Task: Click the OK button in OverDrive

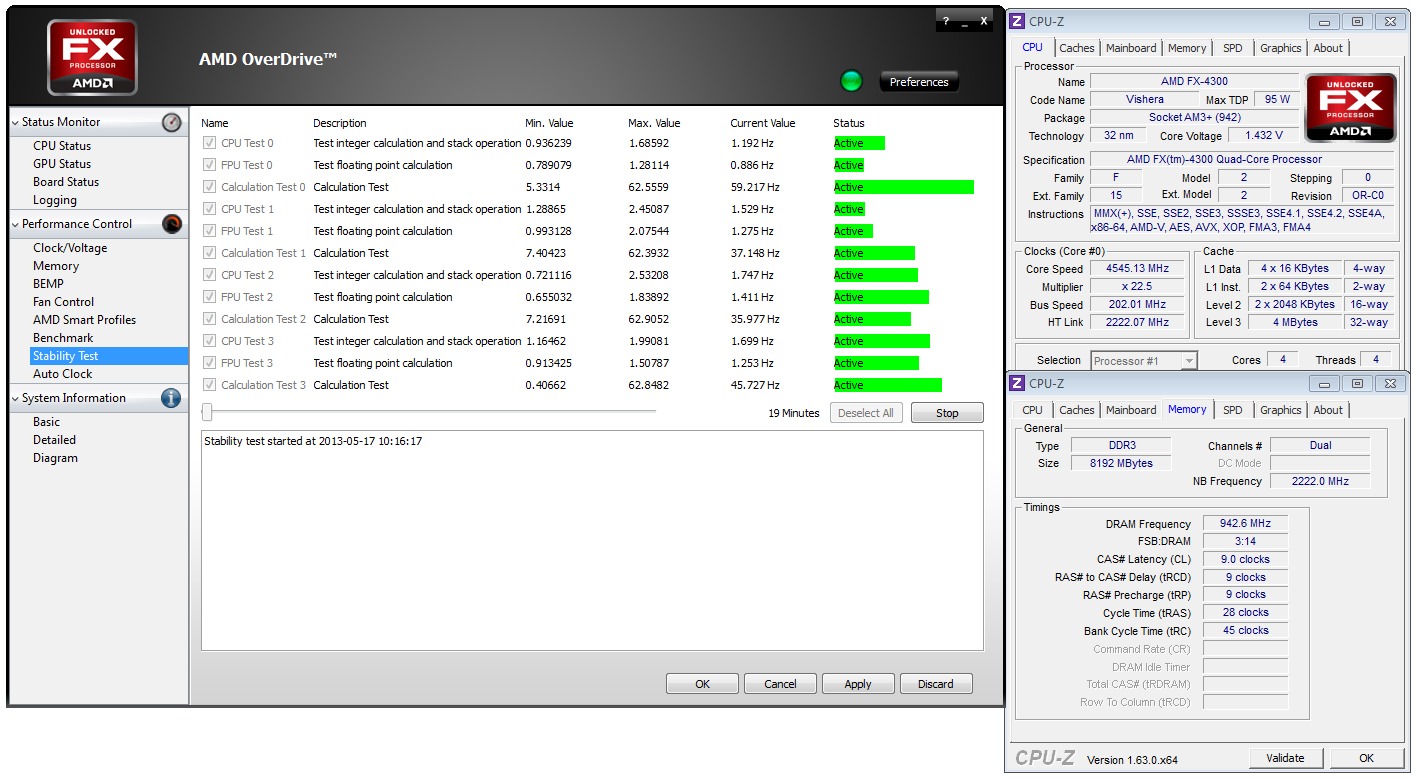Action: (x=702, y=684)
